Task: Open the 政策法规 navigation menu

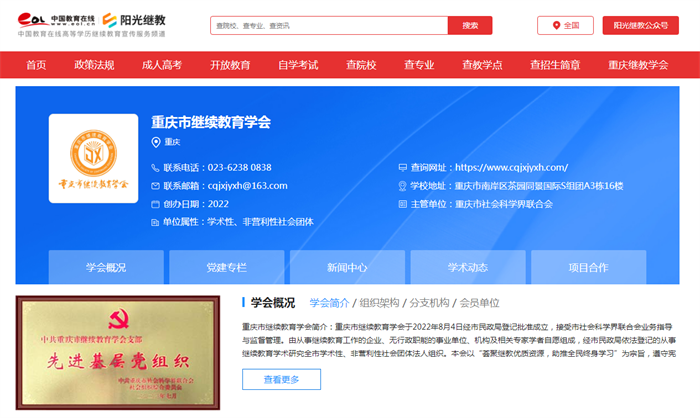Action: pyautogui.click(x=94, y=65)
